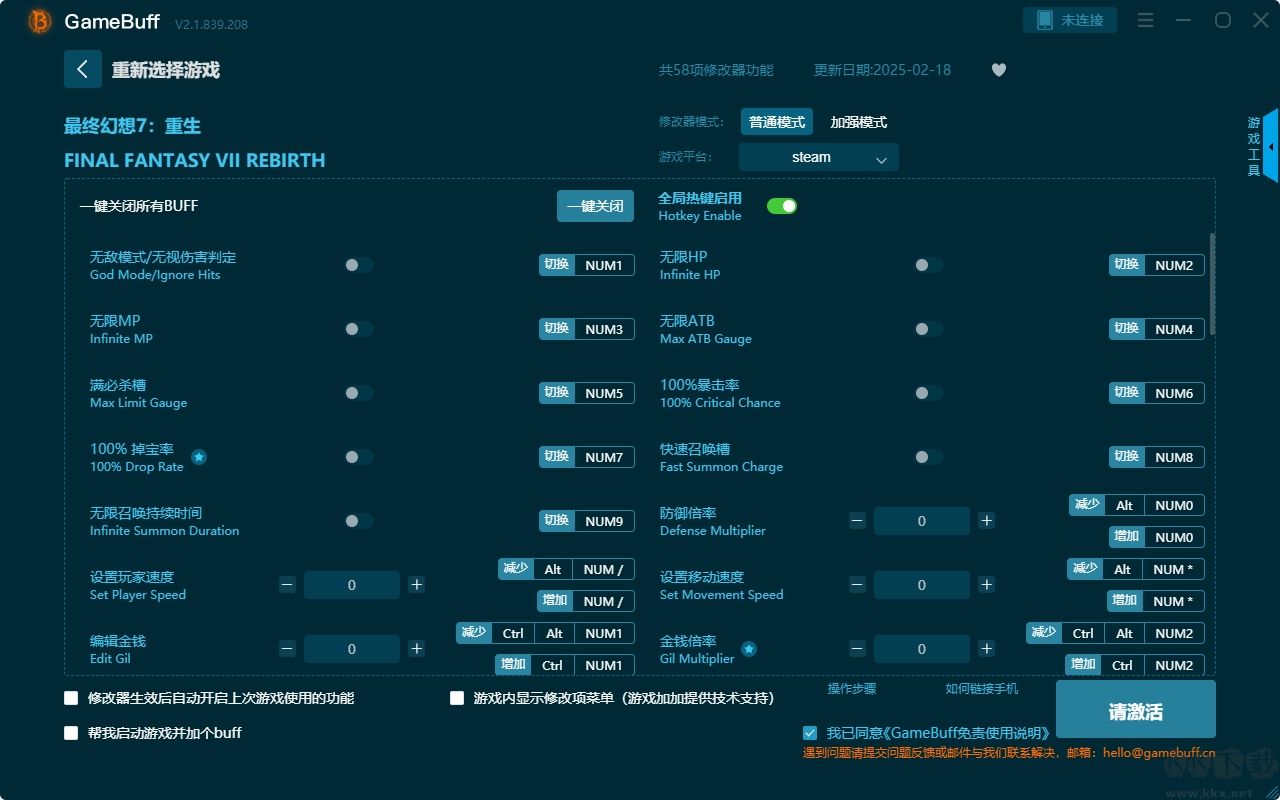Click the cheat list vertical scrollbar

point(1213,284)
